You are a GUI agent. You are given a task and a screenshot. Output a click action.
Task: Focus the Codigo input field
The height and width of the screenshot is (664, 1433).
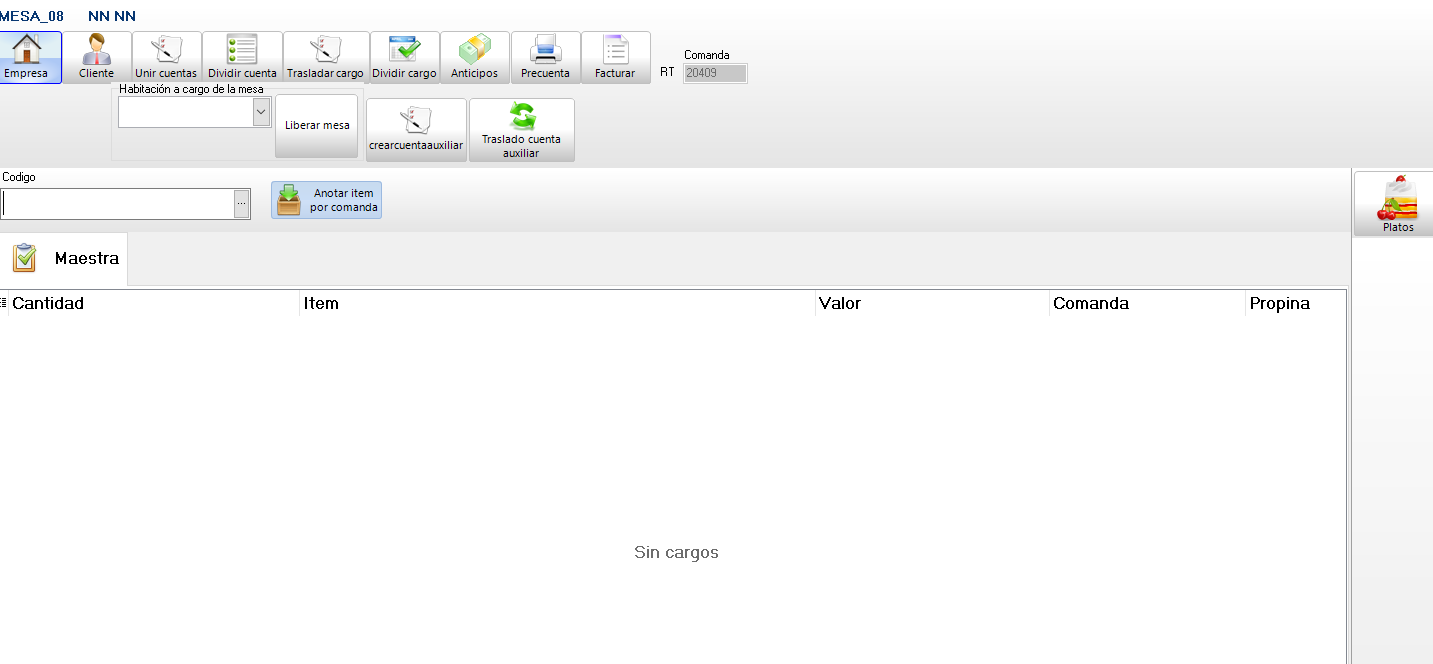click(117, 204)
